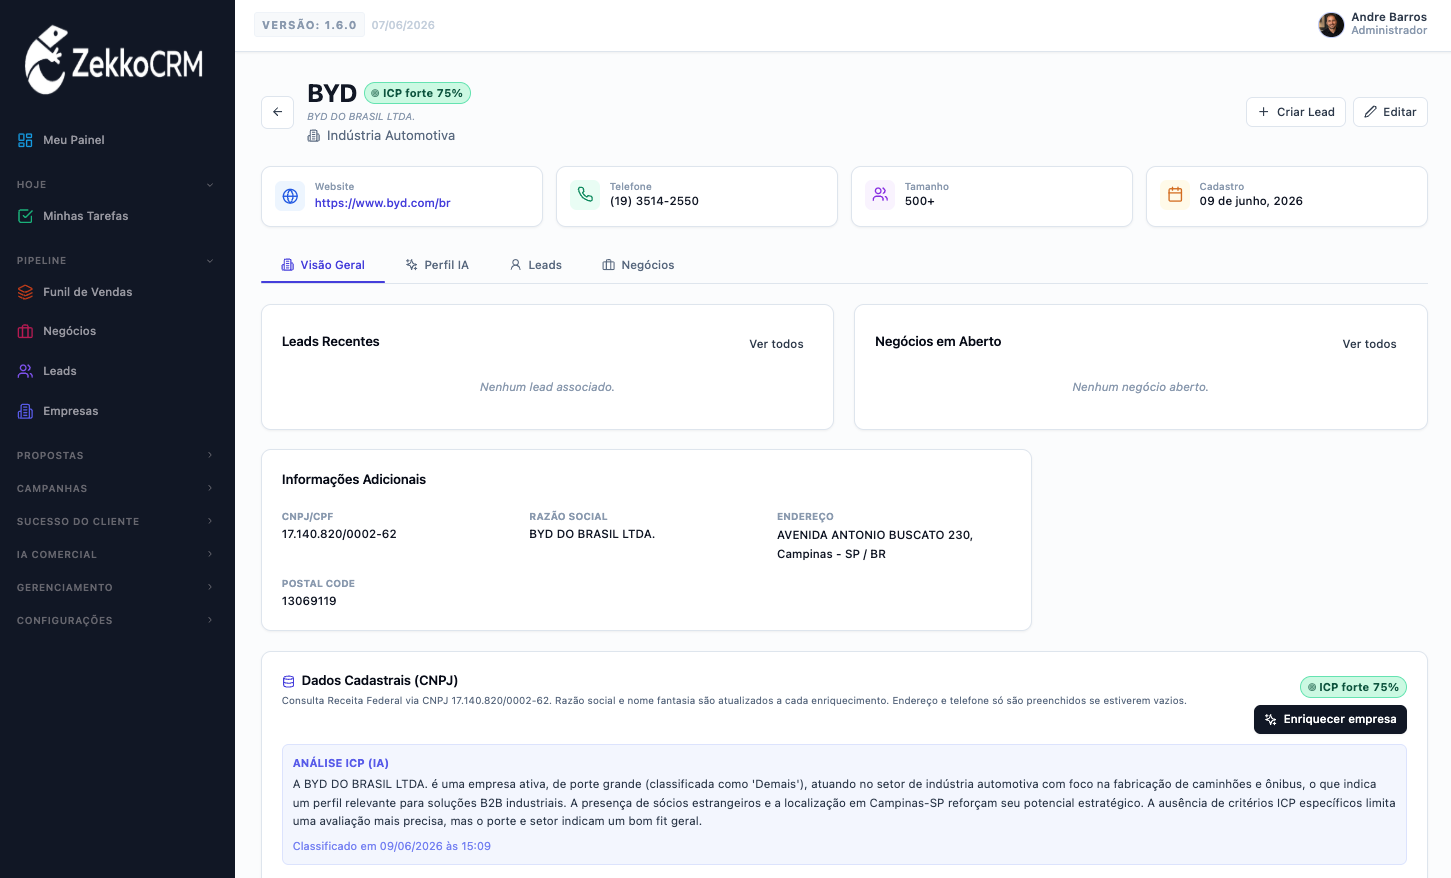
Task: Click the calendar icon in Cadastro card
Action: [x=1175, y=194]
